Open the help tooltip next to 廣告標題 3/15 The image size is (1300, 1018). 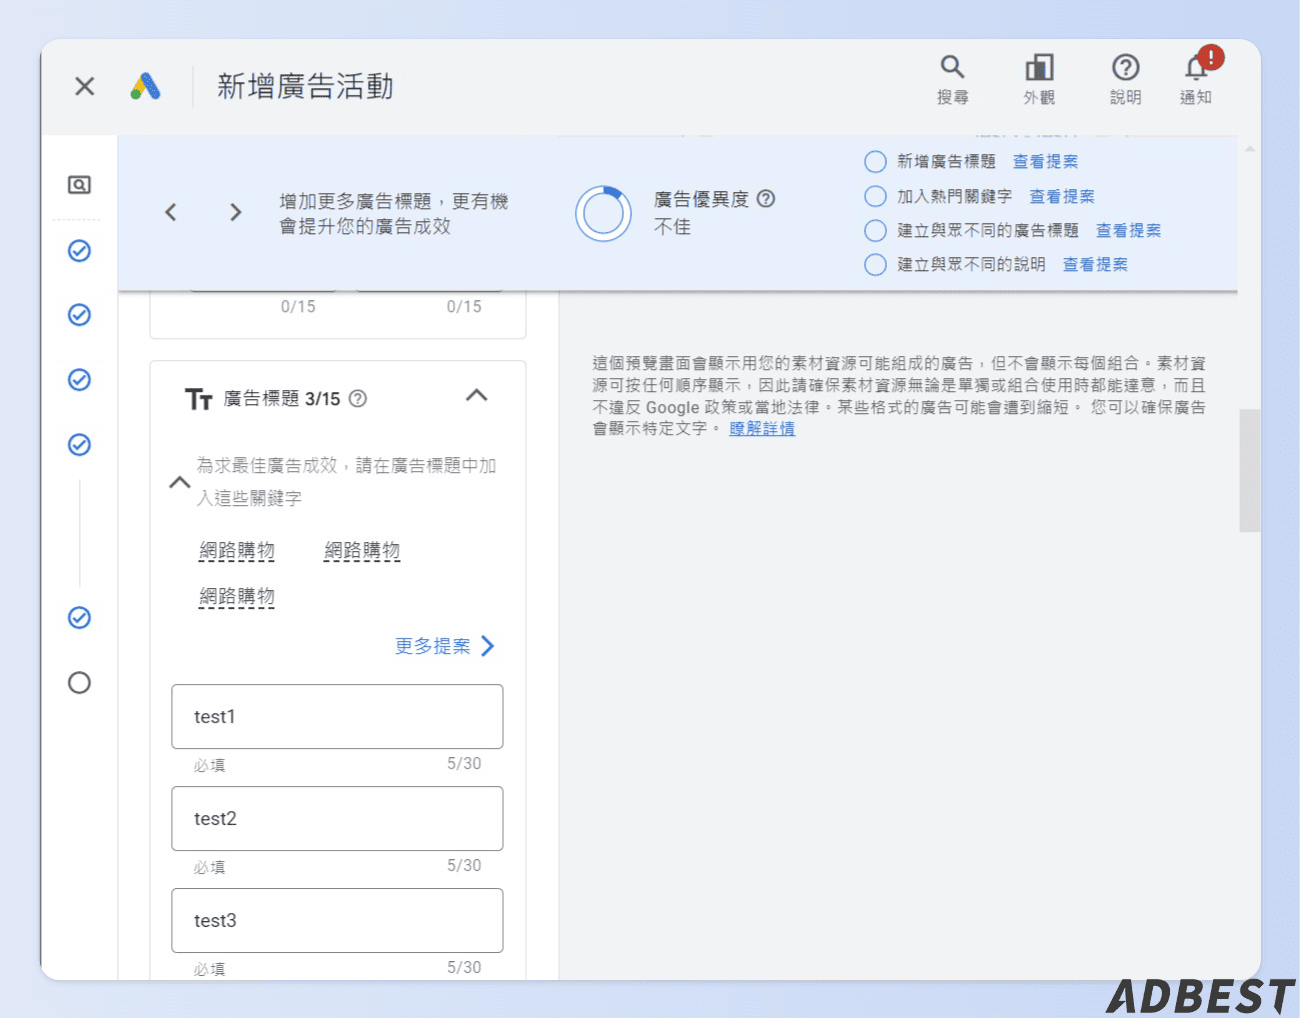click(358, 398)
